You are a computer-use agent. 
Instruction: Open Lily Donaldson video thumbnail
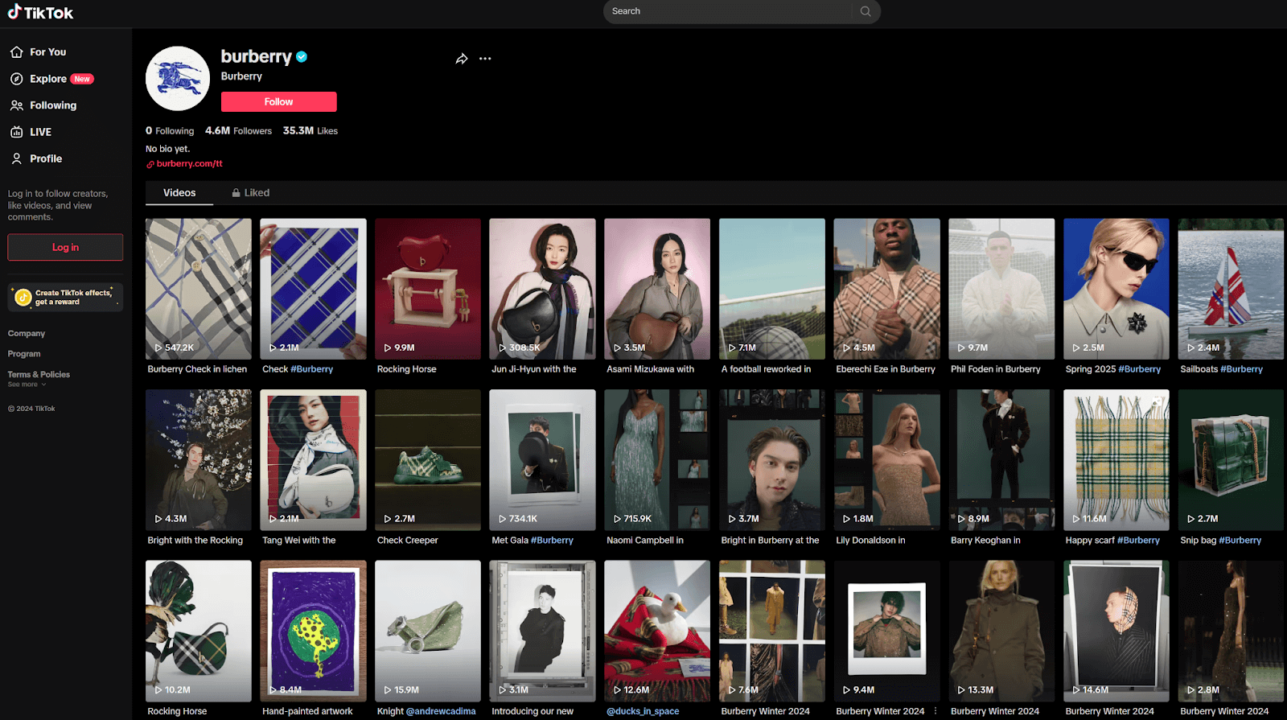[x=887, y=460]
